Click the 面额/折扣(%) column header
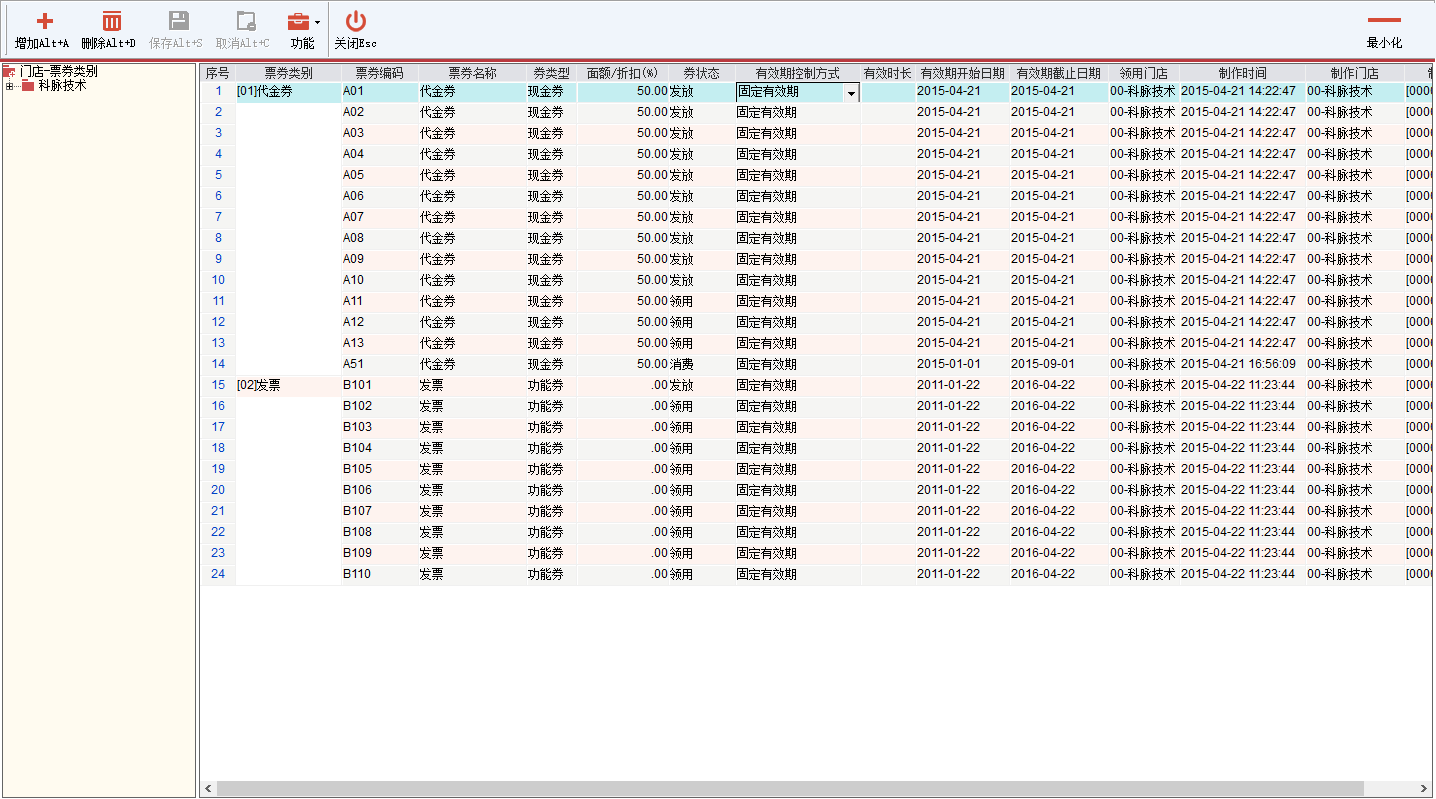1436x799 pixels. click(622, 73)
